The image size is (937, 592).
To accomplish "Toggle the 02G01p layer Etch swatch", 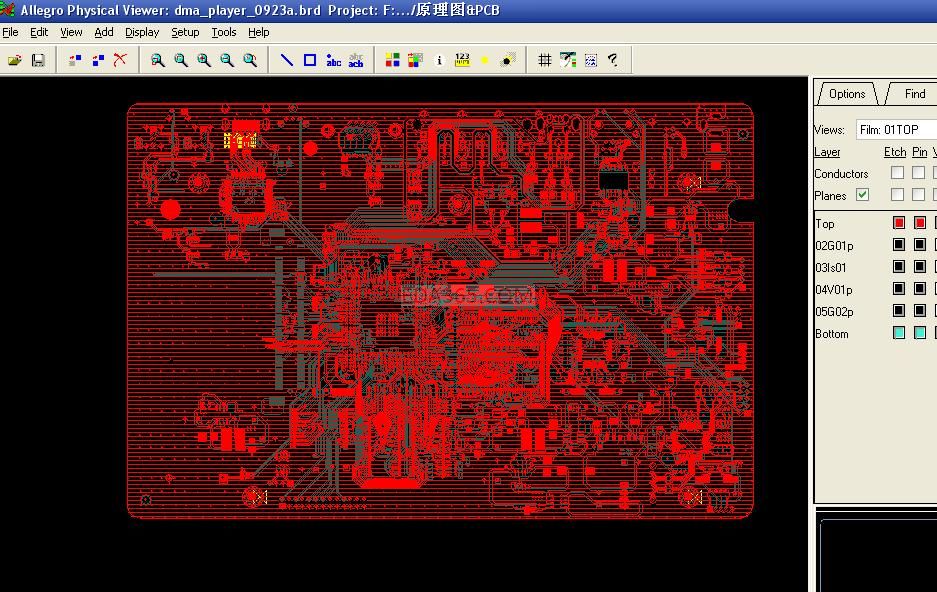I will coord(898,245).
